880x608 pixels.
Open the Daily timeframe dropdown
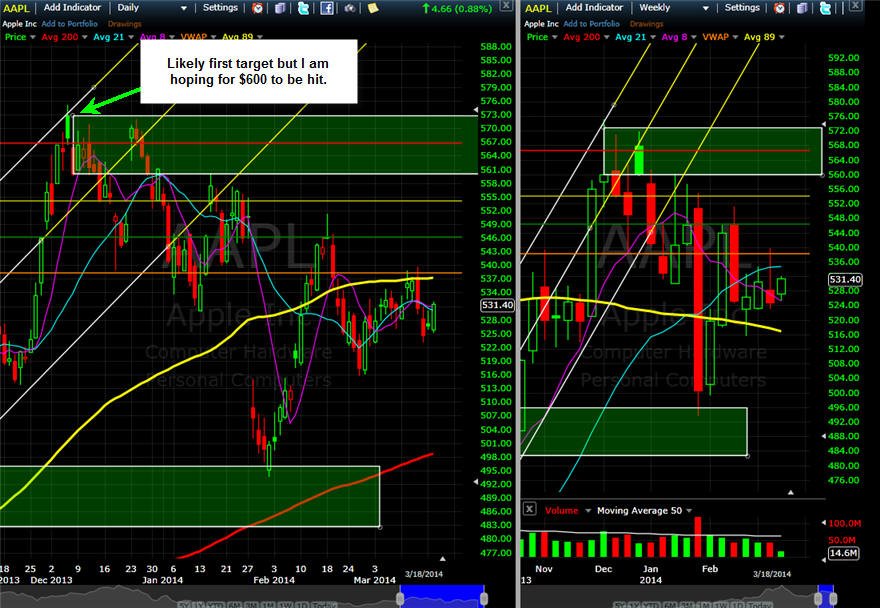[153, 8]
